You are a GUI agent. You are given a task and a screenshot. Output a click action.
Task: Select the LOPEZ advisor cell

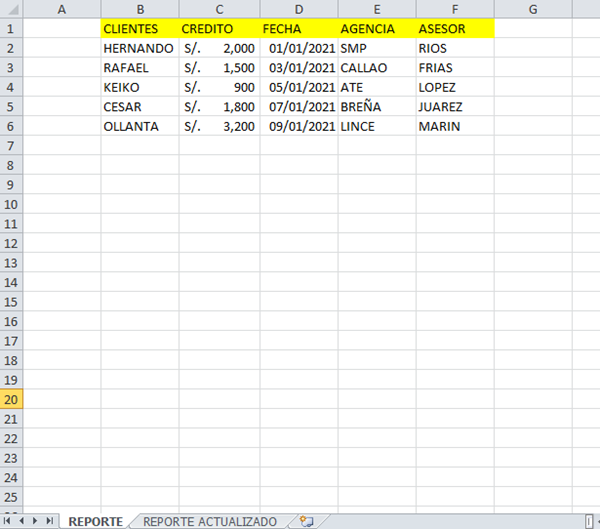pyautogui.click(x=455, y=87)
